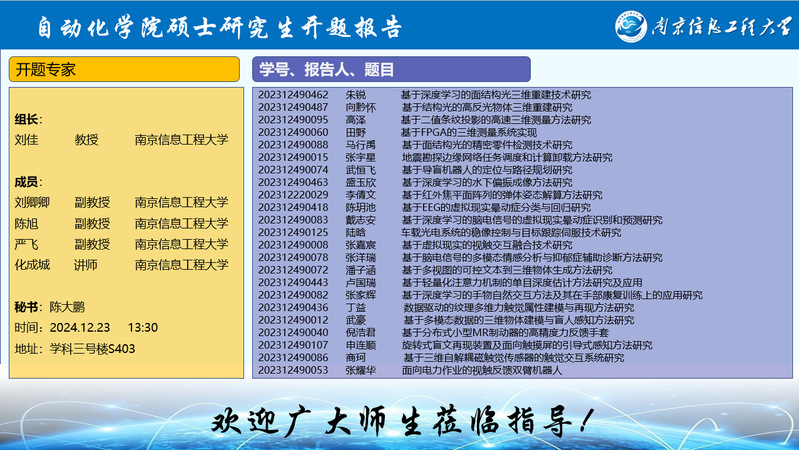The image size is (799, 450).
Task: Click the time 2024.12.23 13:30
Action: (100, 327)
